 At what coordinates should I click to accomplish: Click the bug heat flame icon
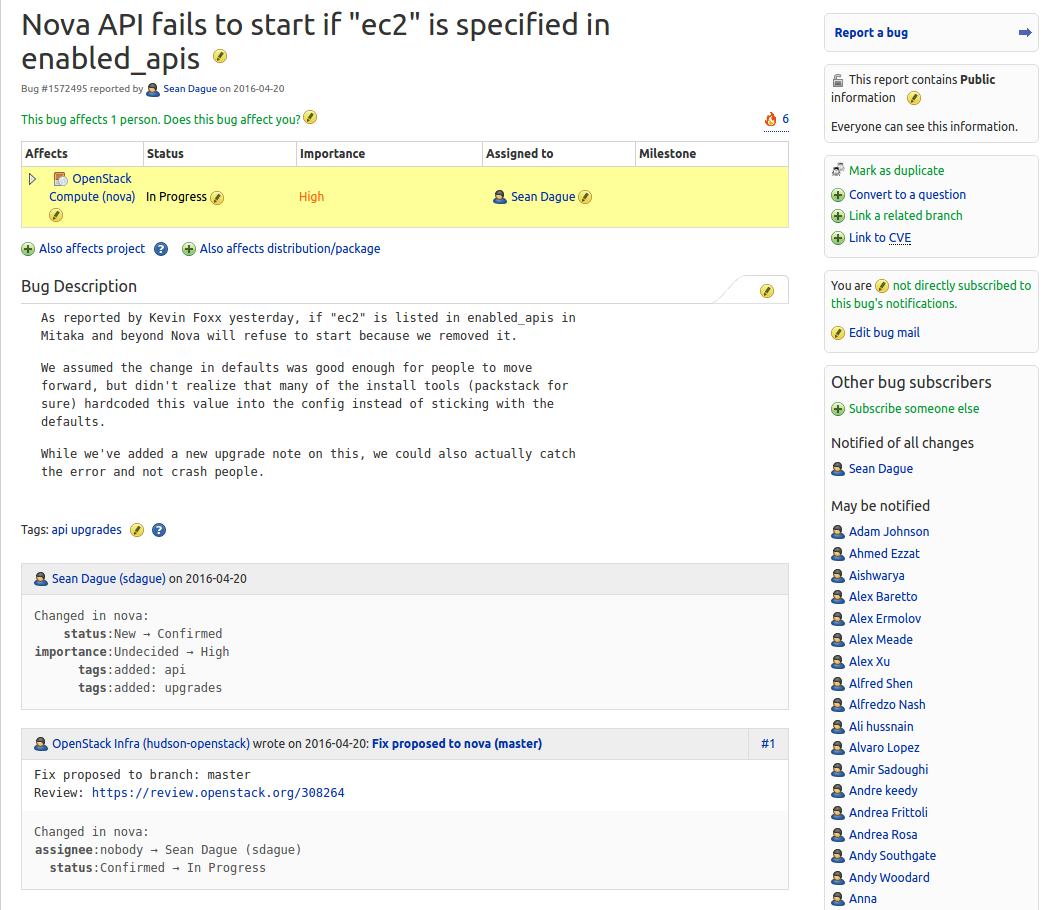(770, 120)
